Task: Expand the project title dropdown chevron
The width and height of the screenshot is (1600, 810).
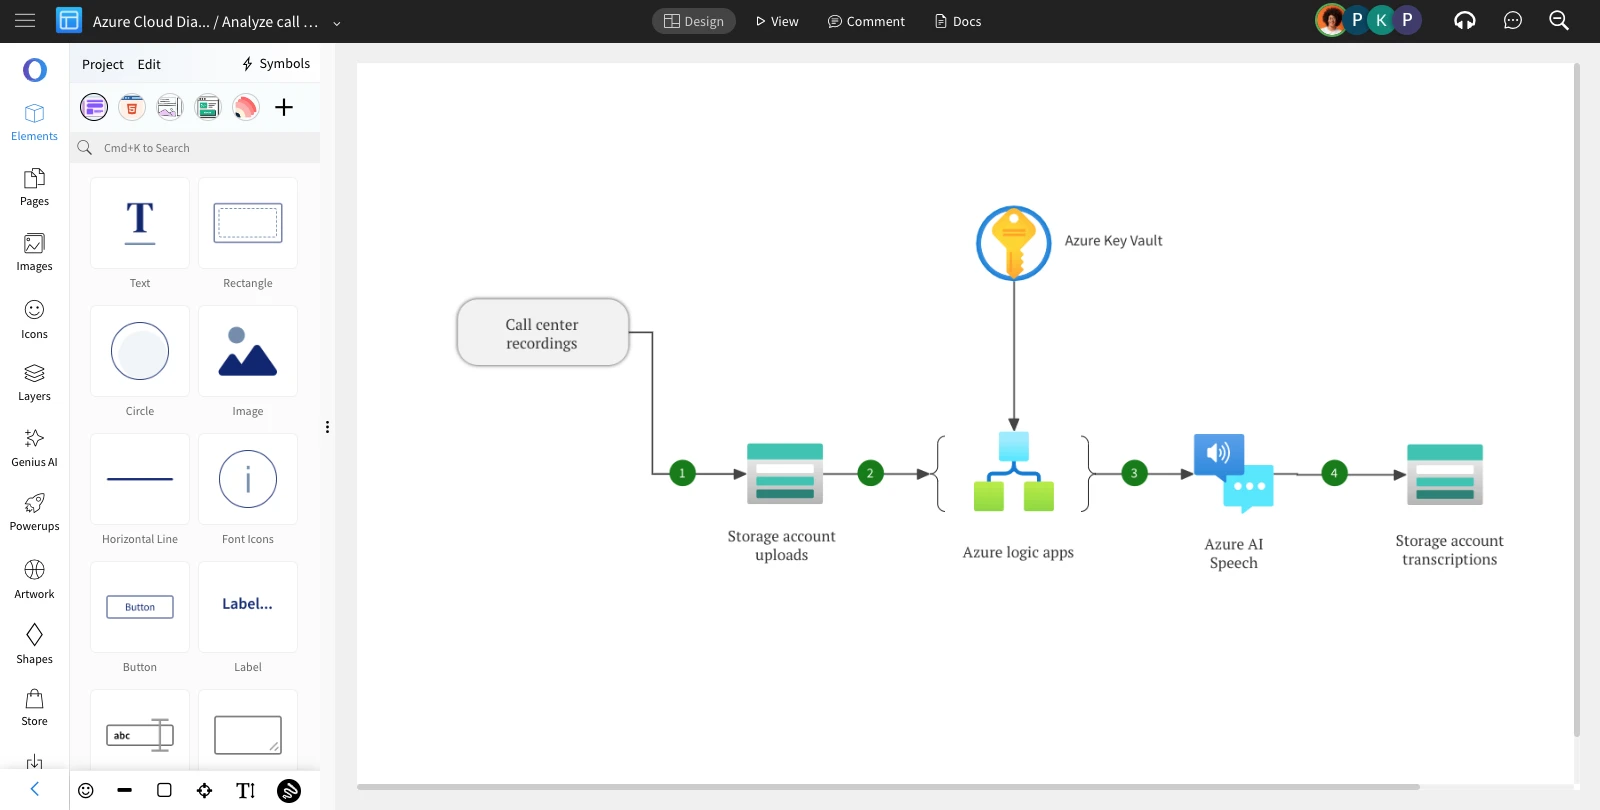Action: point(337,23)
